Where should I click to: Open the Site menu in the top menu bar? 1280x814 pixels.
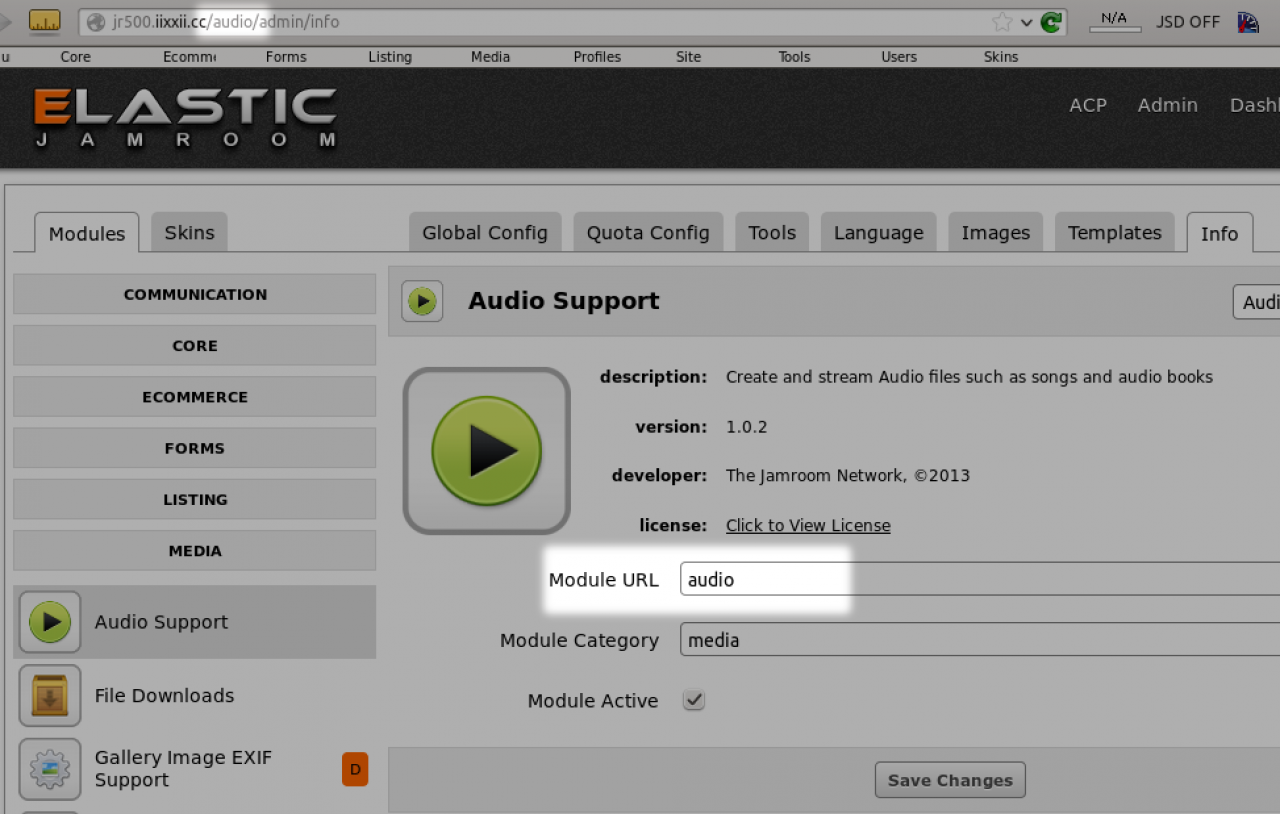[689, 57]
